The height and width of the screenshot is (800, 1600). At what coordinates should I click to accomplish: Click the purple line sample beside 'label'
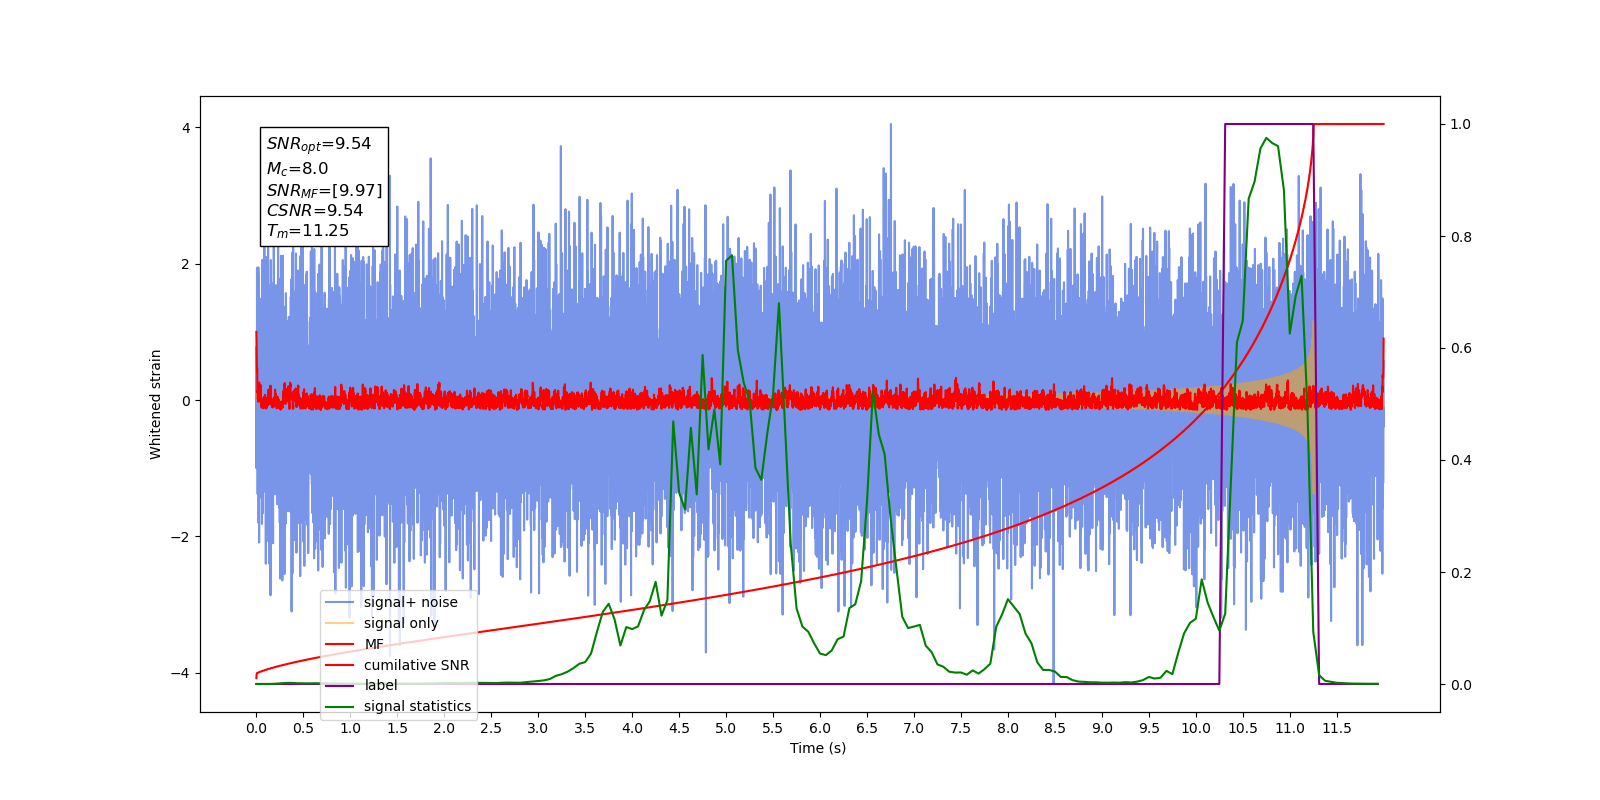pos(340,685)
